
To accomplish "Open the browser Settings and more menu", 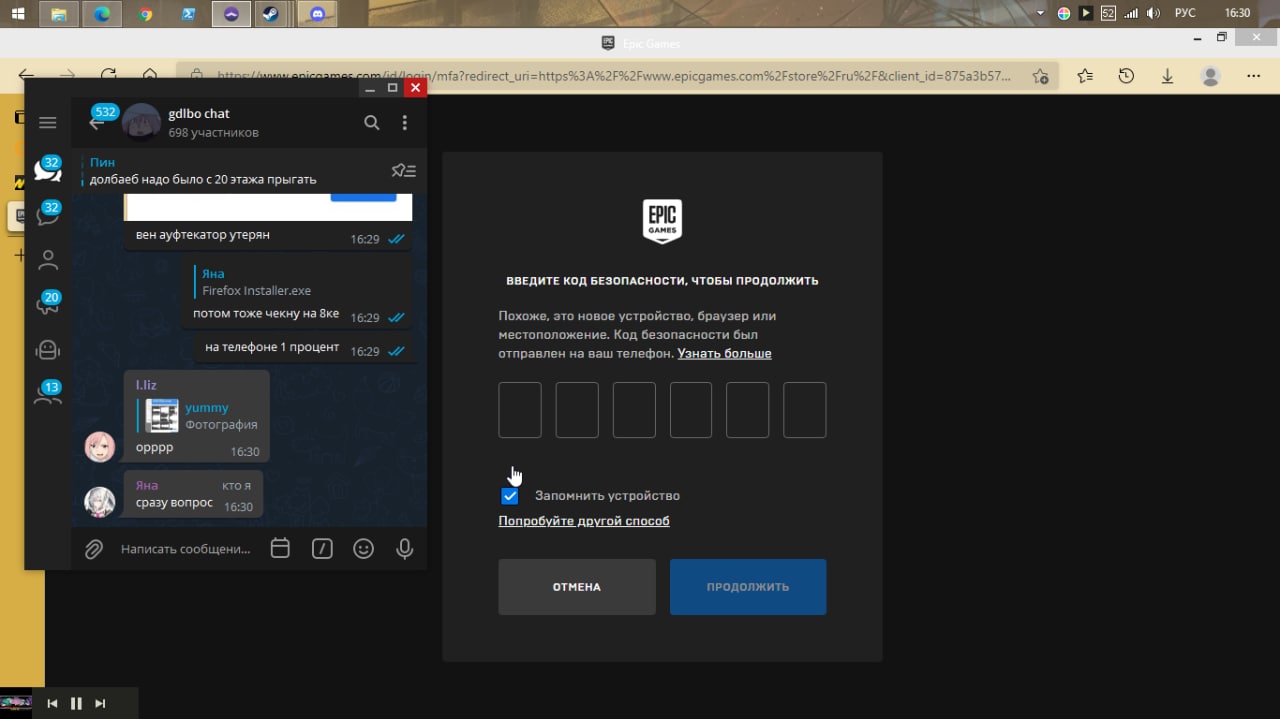I will click(1253, 76).
